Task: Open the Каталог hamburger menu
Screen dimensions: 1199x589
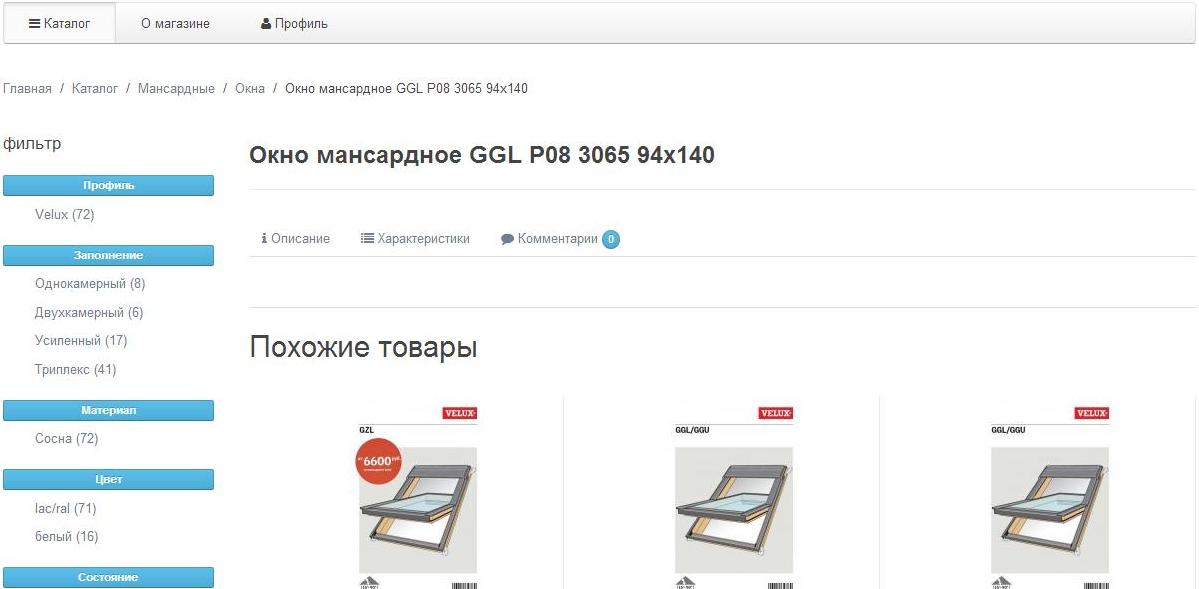Action: pyautogui.click(x=60, y=24)
